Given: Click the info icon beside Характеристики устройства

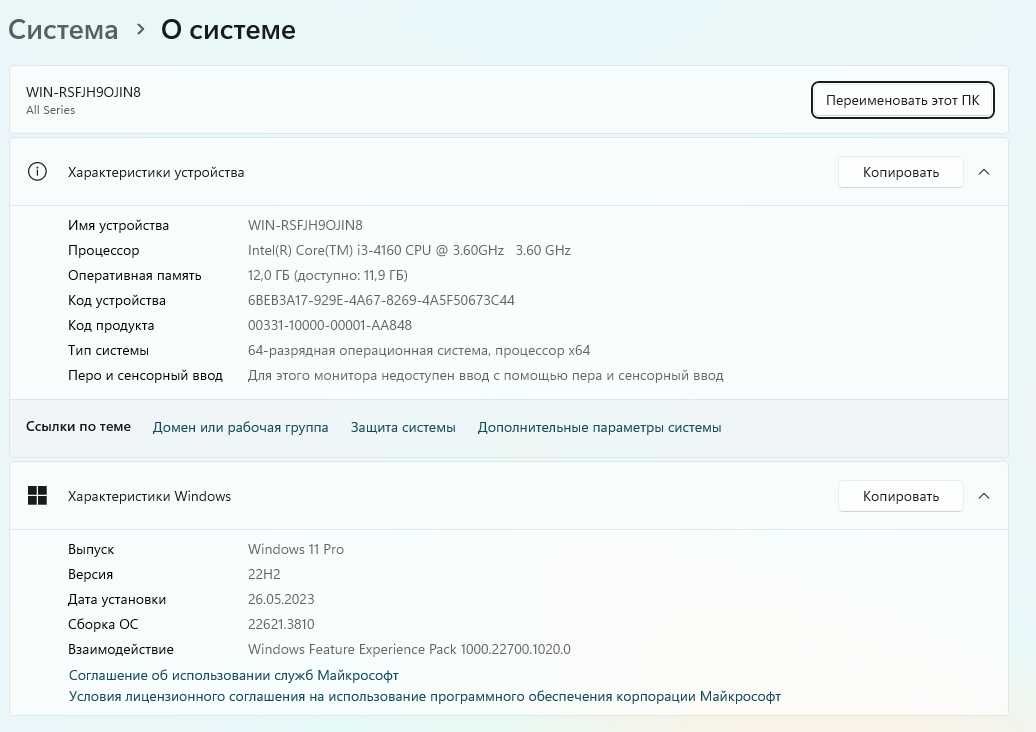Looking at the screenshot, I should pos(37,172).
